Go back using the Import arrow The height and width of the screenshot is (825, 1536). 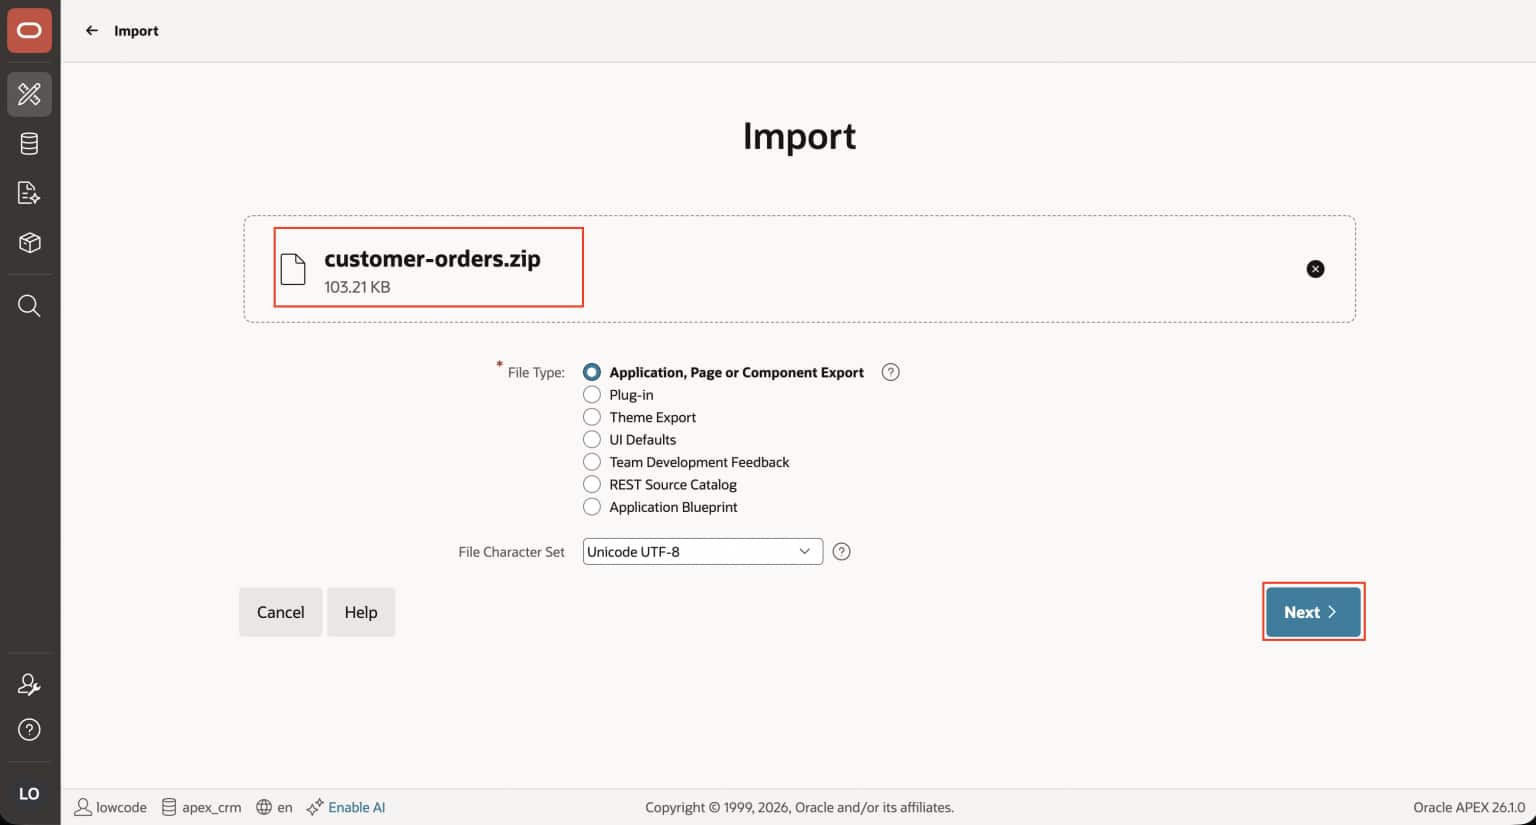pos(92,31)
